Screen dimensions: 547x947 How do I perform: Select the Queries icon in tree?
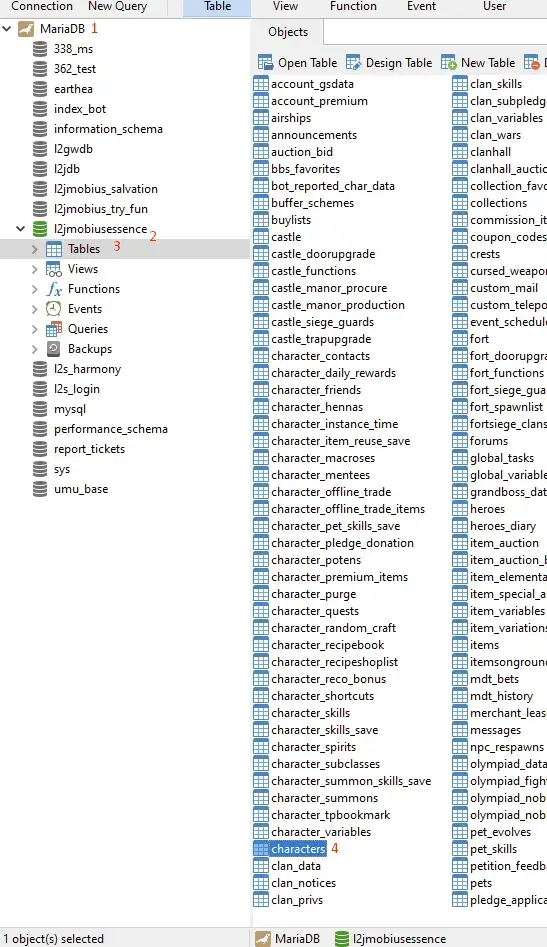tap(54, 329)
